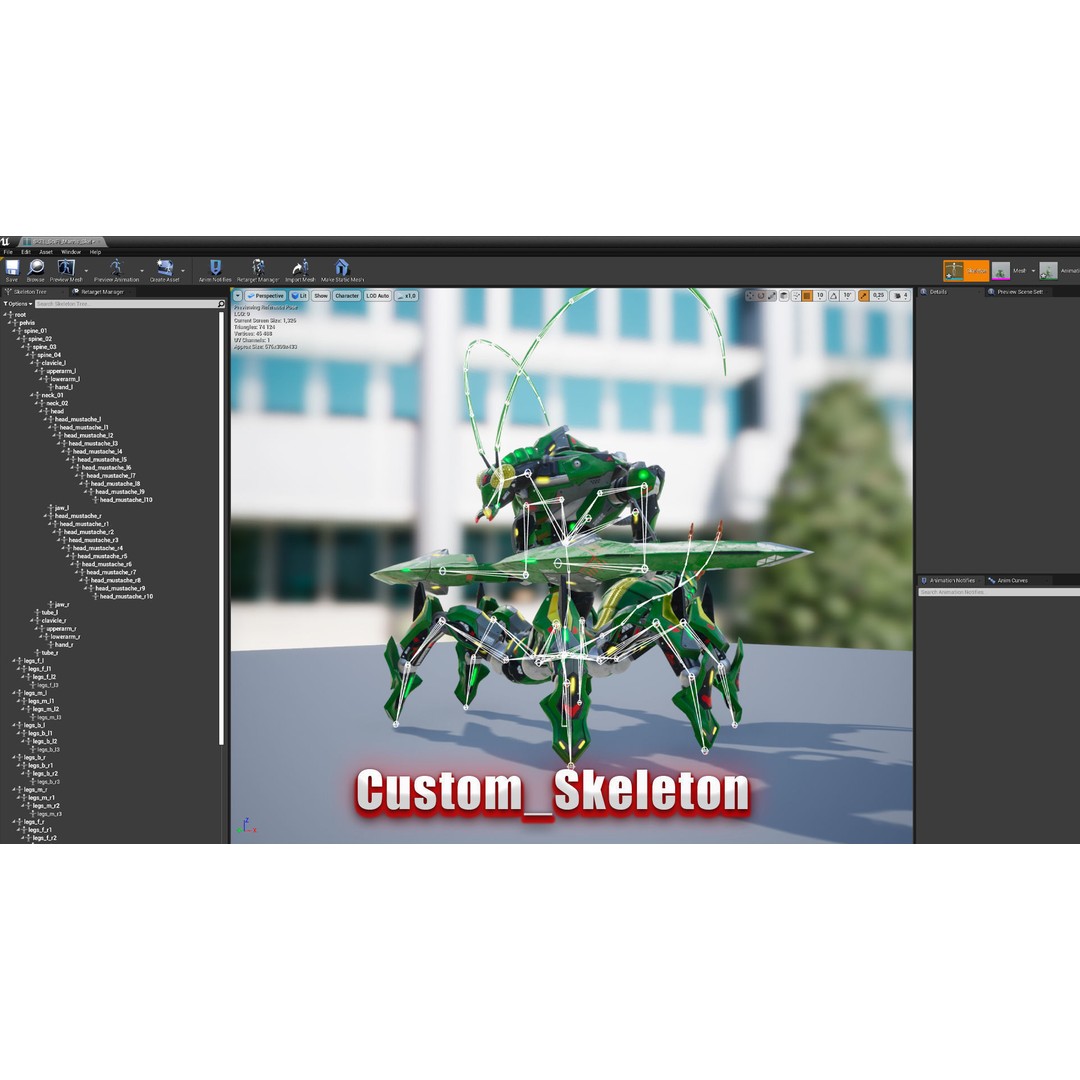This screenshot has height=1080, width=1080.
Task: Open rotation snap value 10° dropdown
Action: point(848,295)
